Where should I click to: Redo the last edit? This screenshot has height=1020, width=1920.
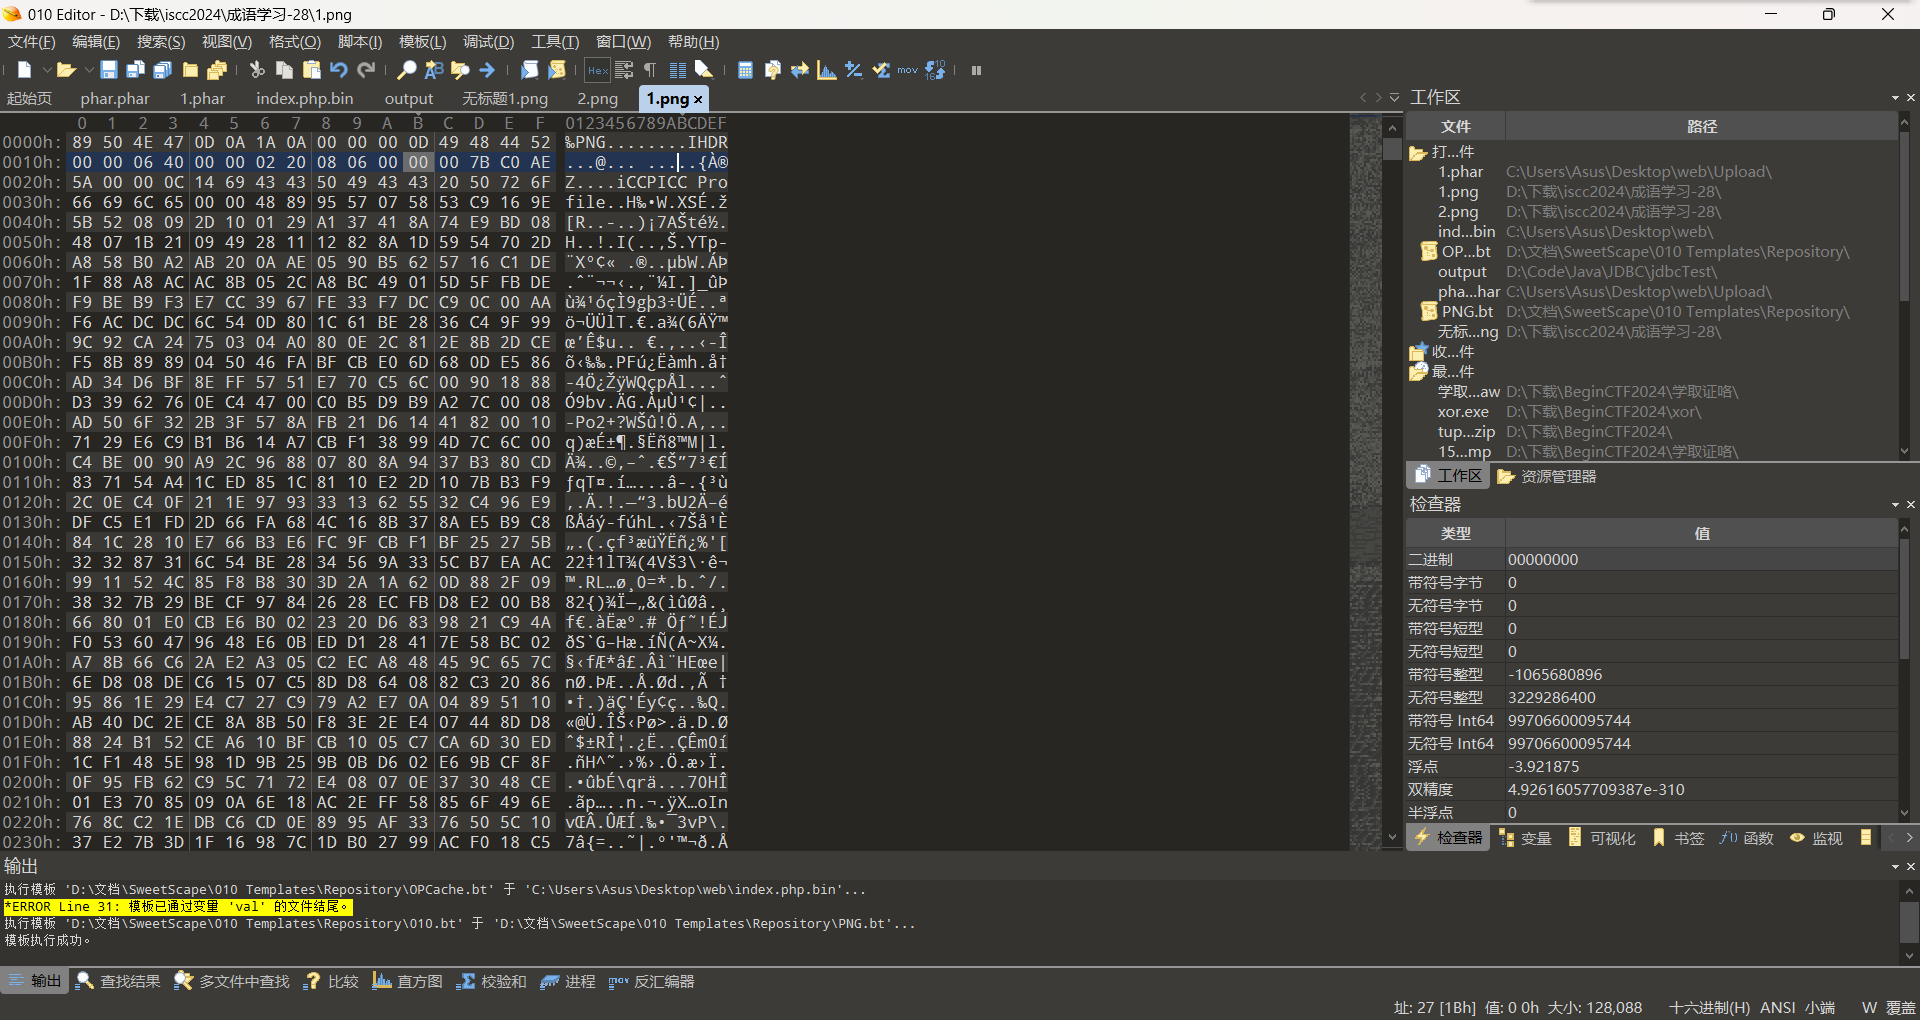[x=366, y=70]
